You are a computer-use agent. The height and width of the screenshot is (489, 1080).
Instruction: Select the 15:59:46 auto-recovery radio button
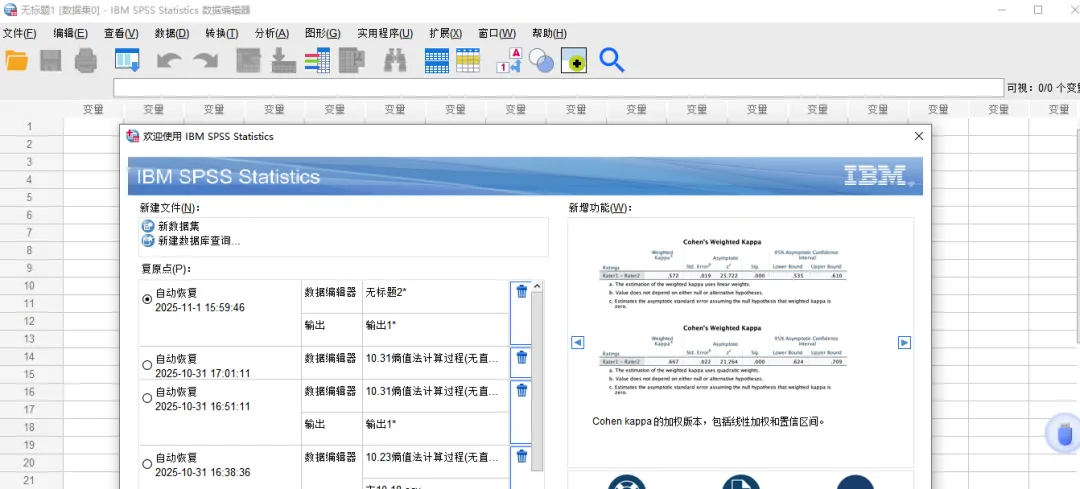pos(147,300)
